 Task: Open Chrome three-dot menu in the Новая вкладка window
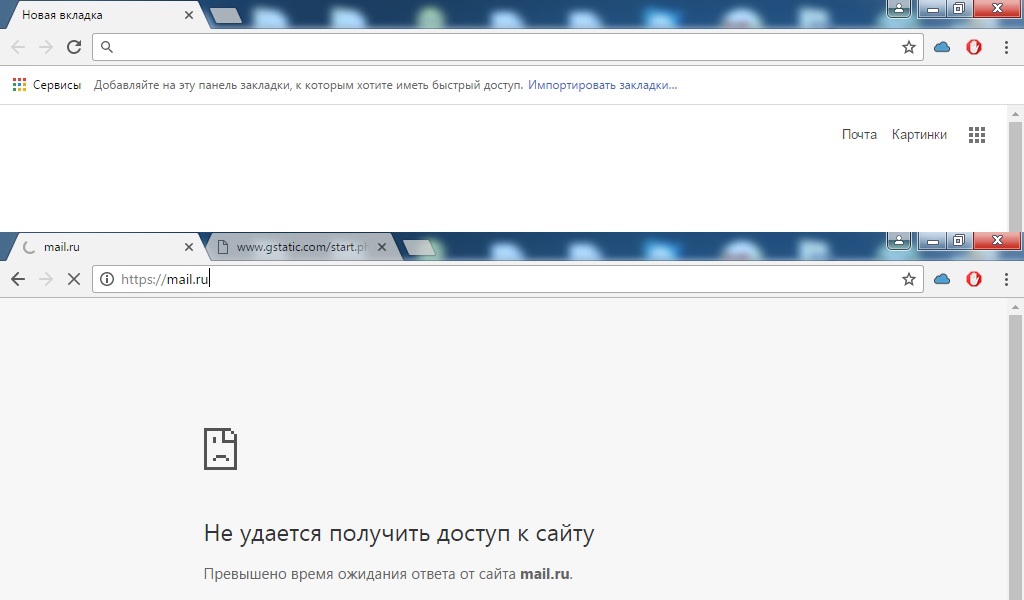1005,47
